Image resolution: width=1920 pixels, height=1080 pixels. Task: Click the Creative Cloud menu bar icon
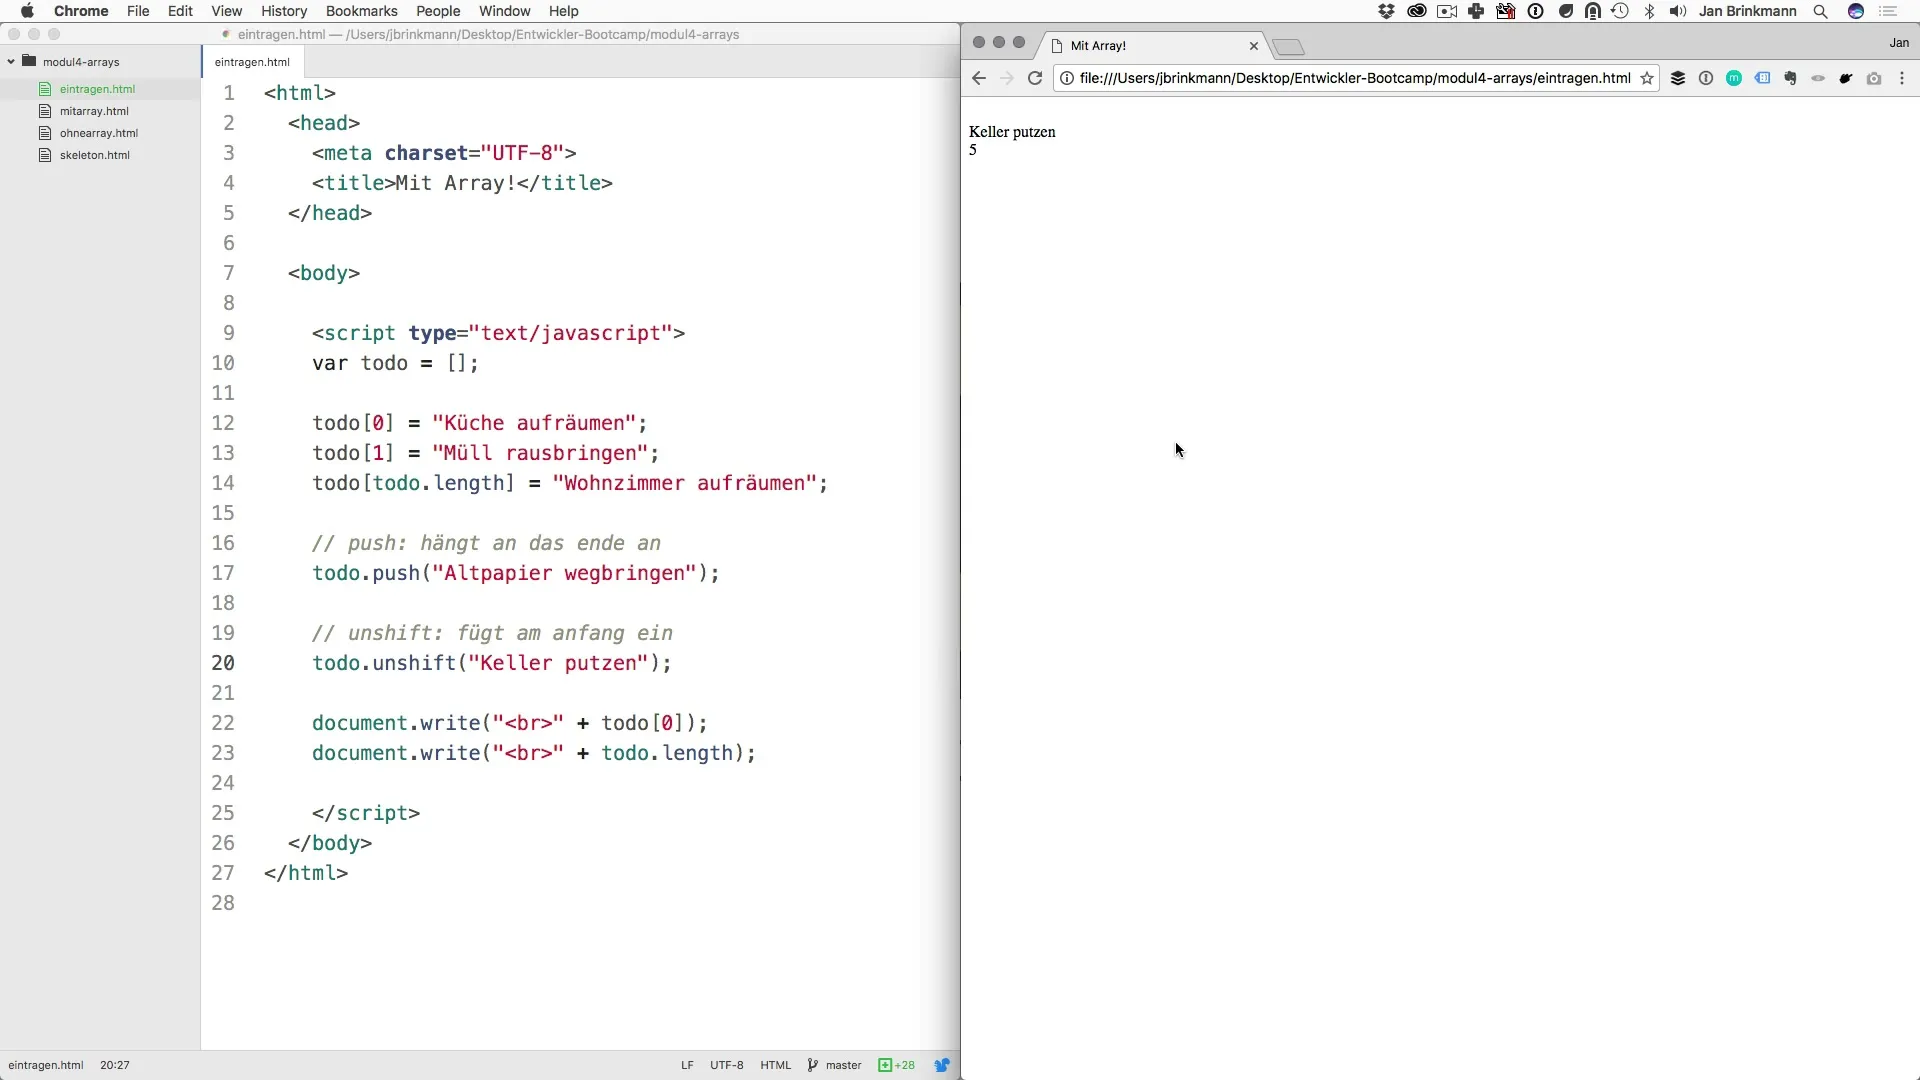(1416, 11)
